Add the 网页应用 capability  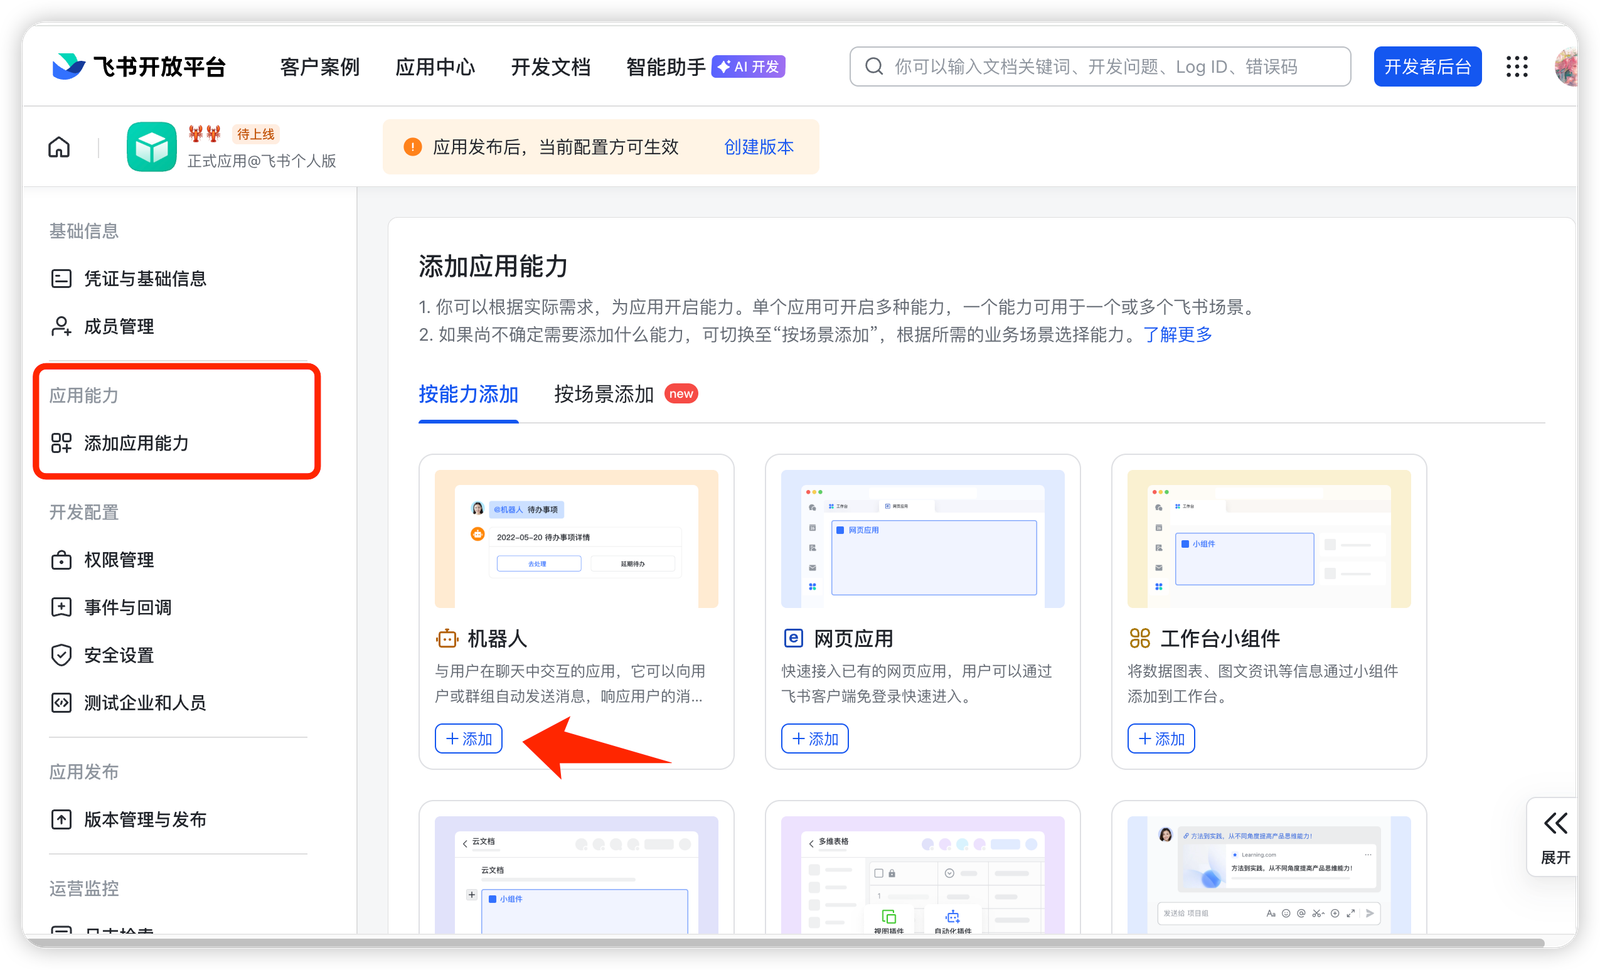click(x=815, y=739)
